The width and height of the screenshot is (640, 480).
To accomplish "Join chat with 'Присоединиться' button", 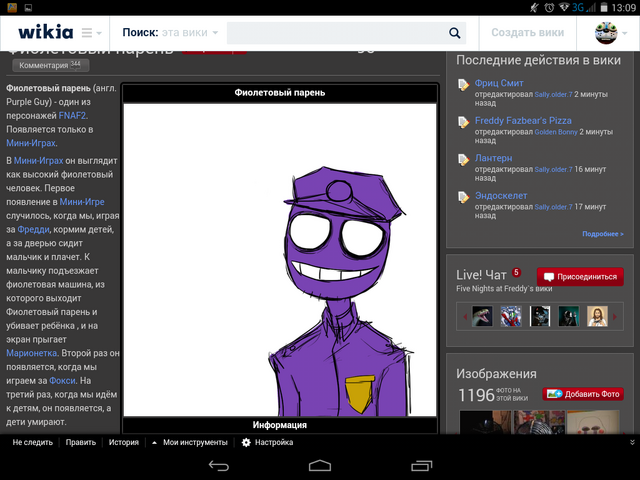I will (x=580, y=277).
